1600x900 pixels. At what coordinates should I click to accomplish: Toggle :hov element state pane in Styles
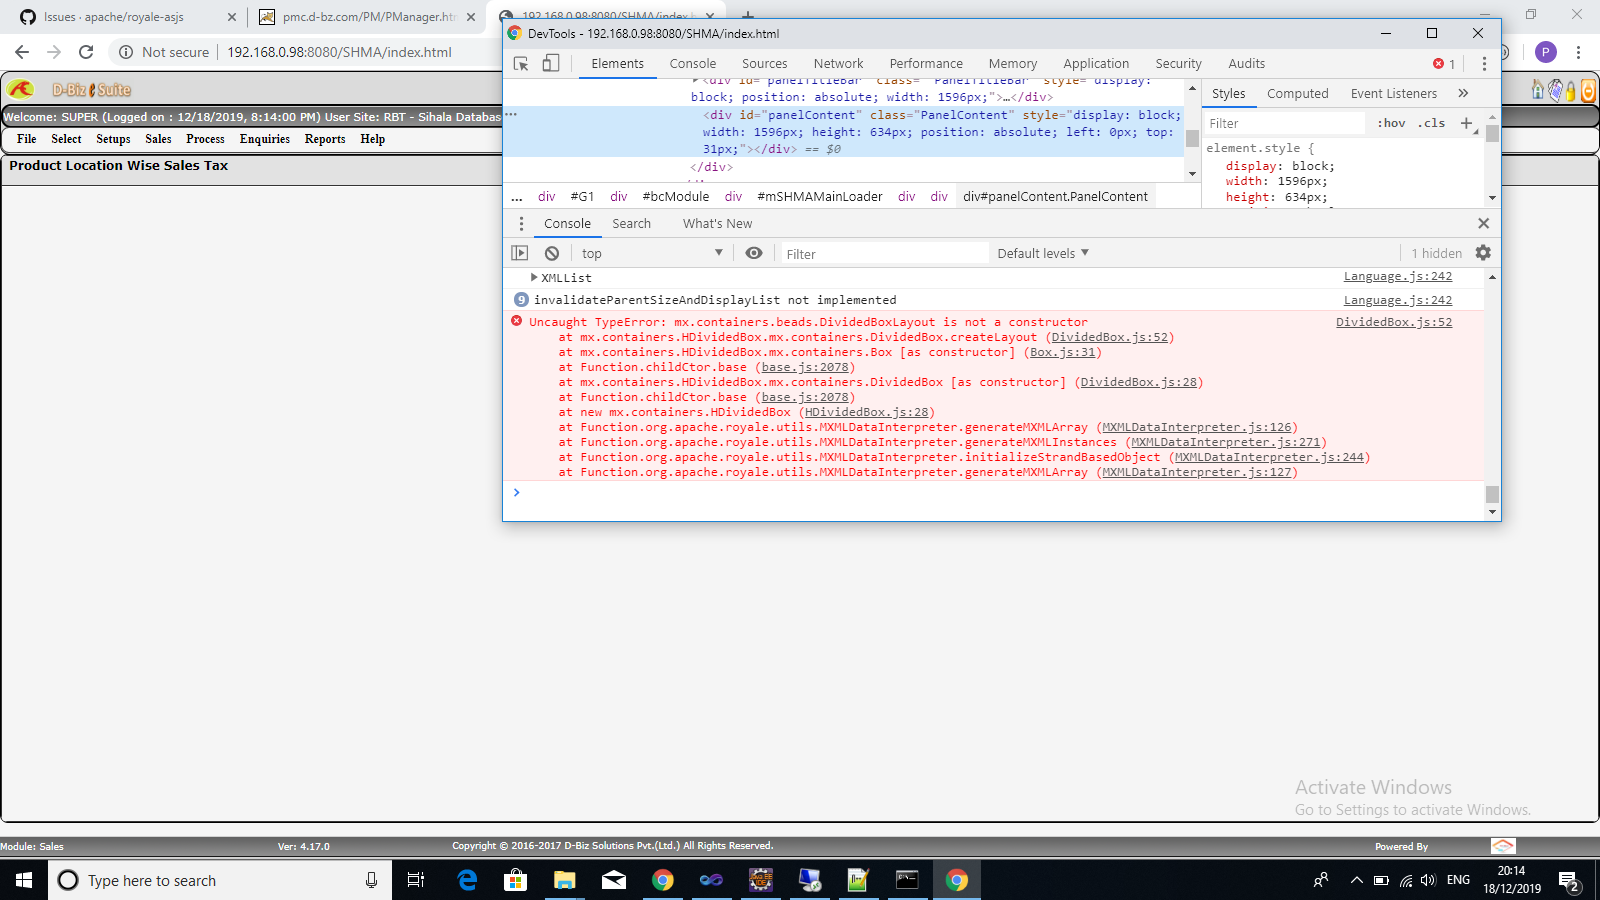[x=1390, y=122]
